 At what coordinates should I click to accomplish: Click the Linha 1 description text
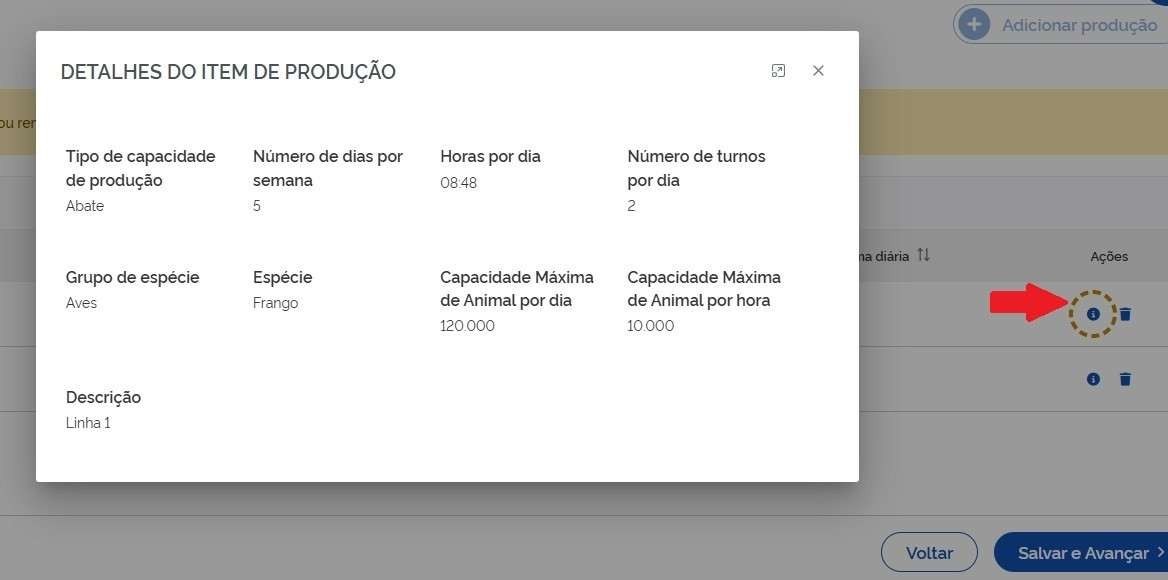point(88,423)
